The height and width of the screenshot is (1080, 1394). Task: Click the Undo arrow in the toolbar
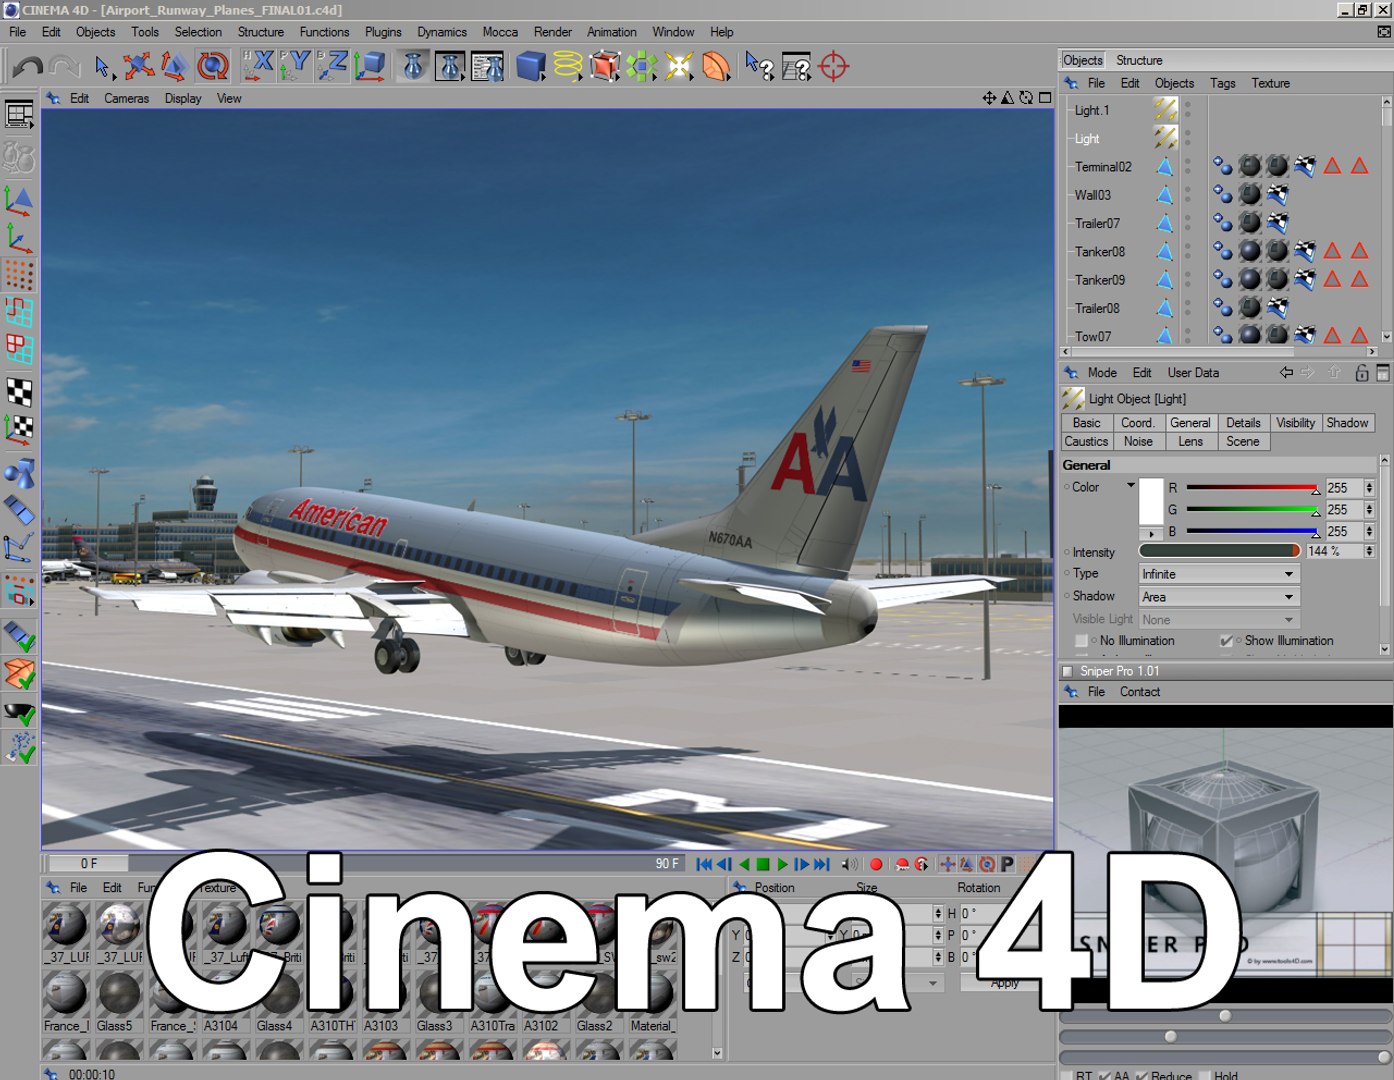coord(27,67)
